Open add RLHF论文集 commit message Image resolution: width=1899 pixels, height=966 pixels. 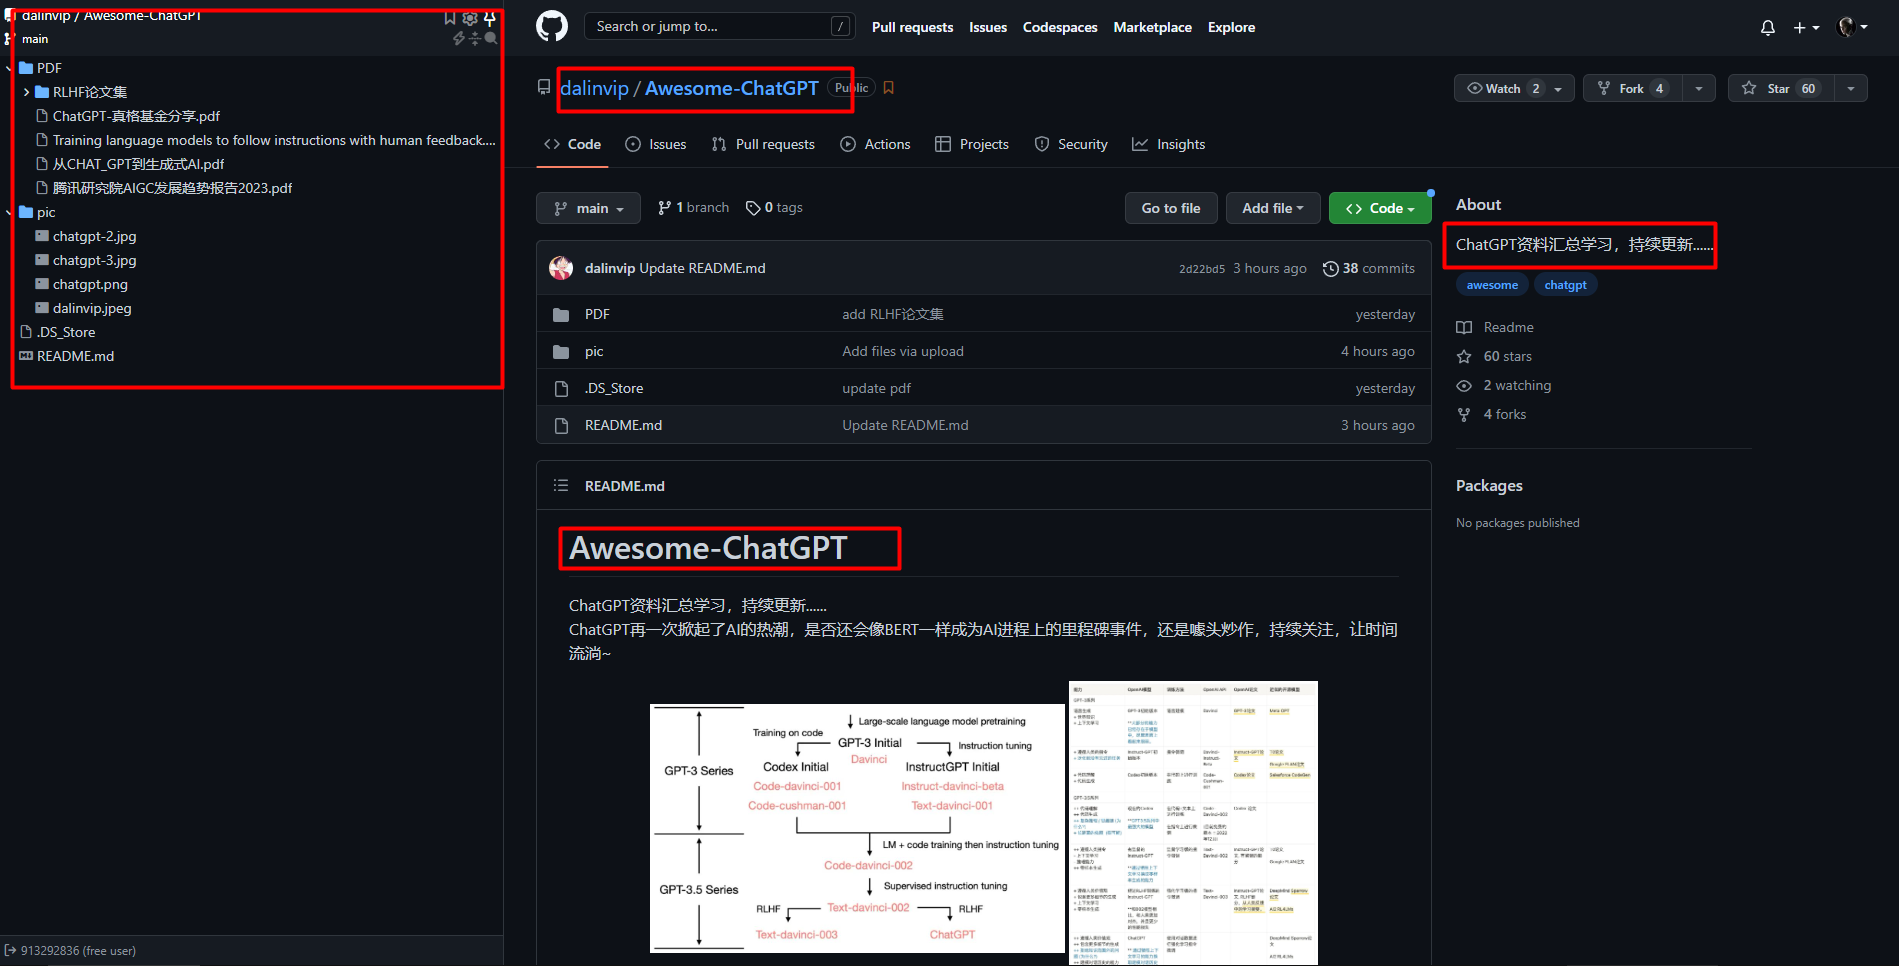pyautogui.click(x=892, y=314)
